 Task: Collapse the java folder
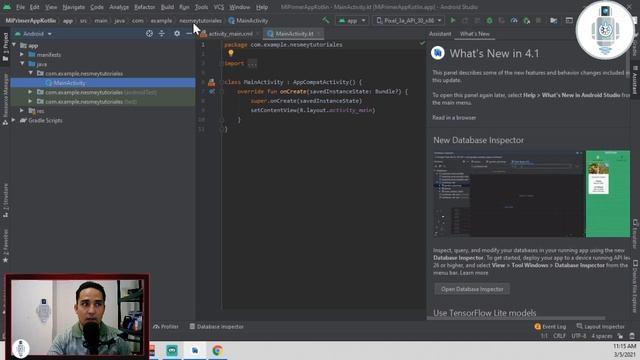point(22,64)
